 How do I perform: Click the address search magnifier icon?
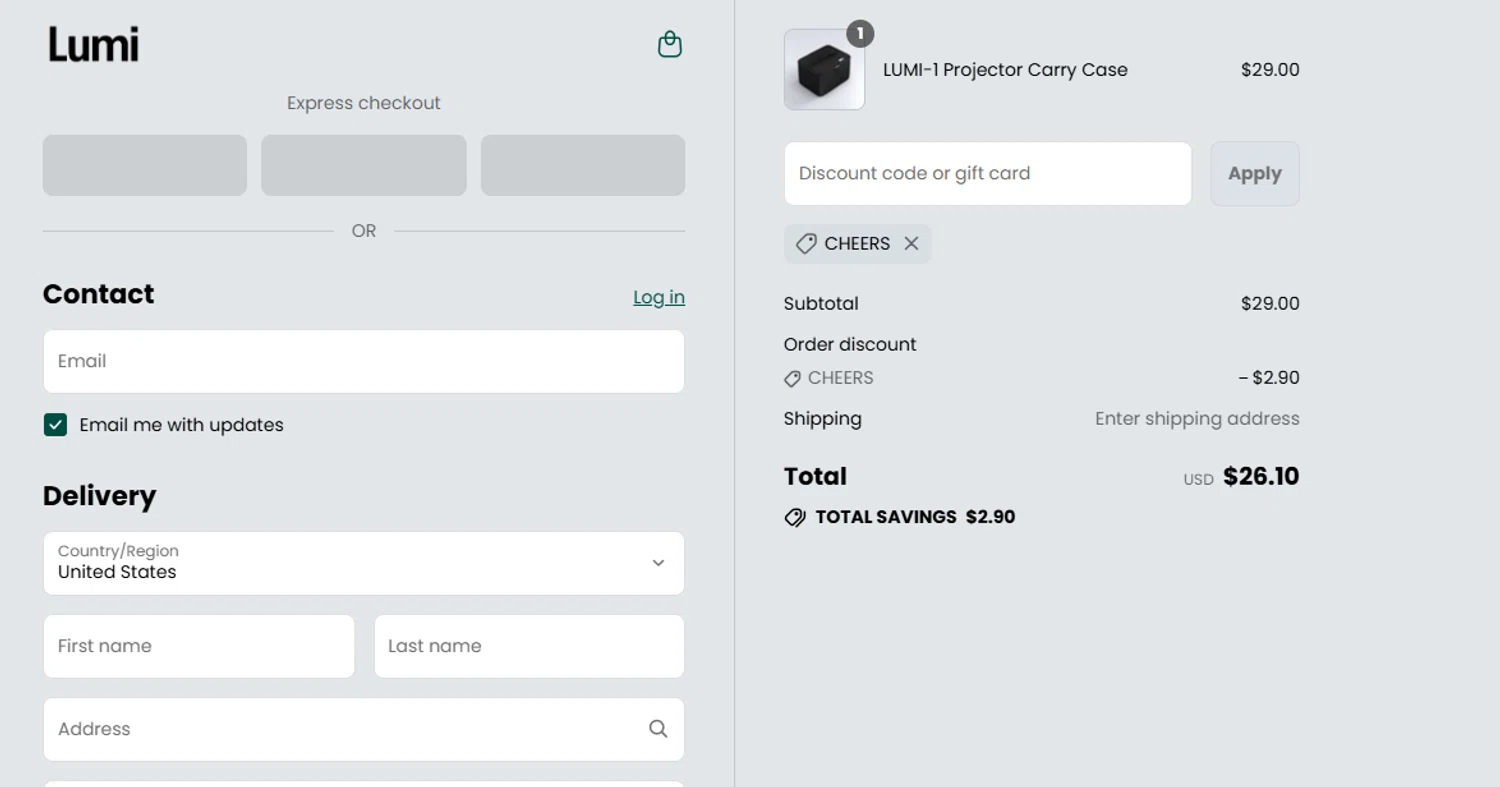(658, 729)
